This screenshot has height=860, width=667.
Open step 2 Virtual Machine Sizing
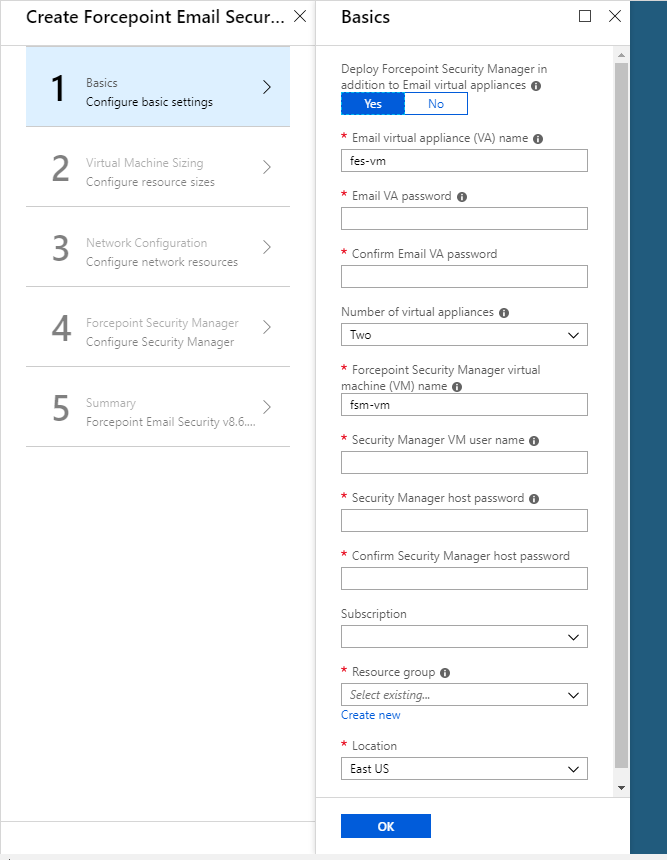point(158,167)
